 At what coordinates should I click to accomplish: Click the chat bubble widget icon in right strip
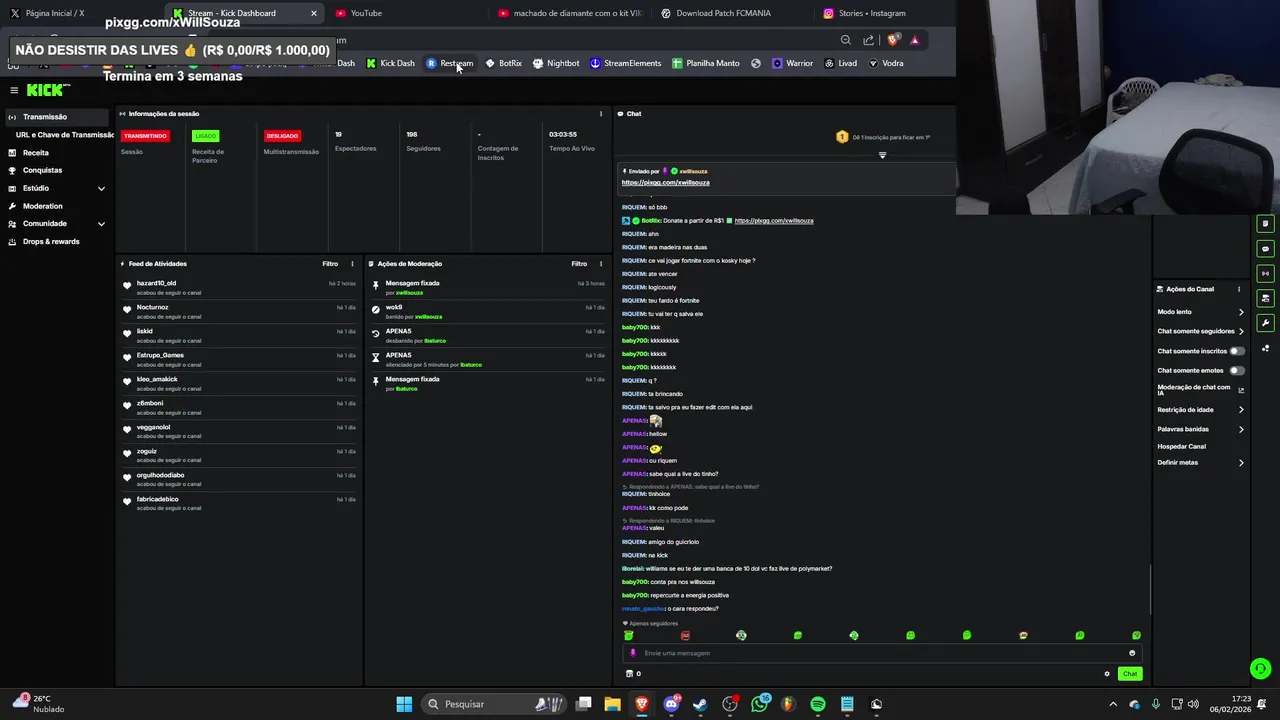coord(1265,248)
